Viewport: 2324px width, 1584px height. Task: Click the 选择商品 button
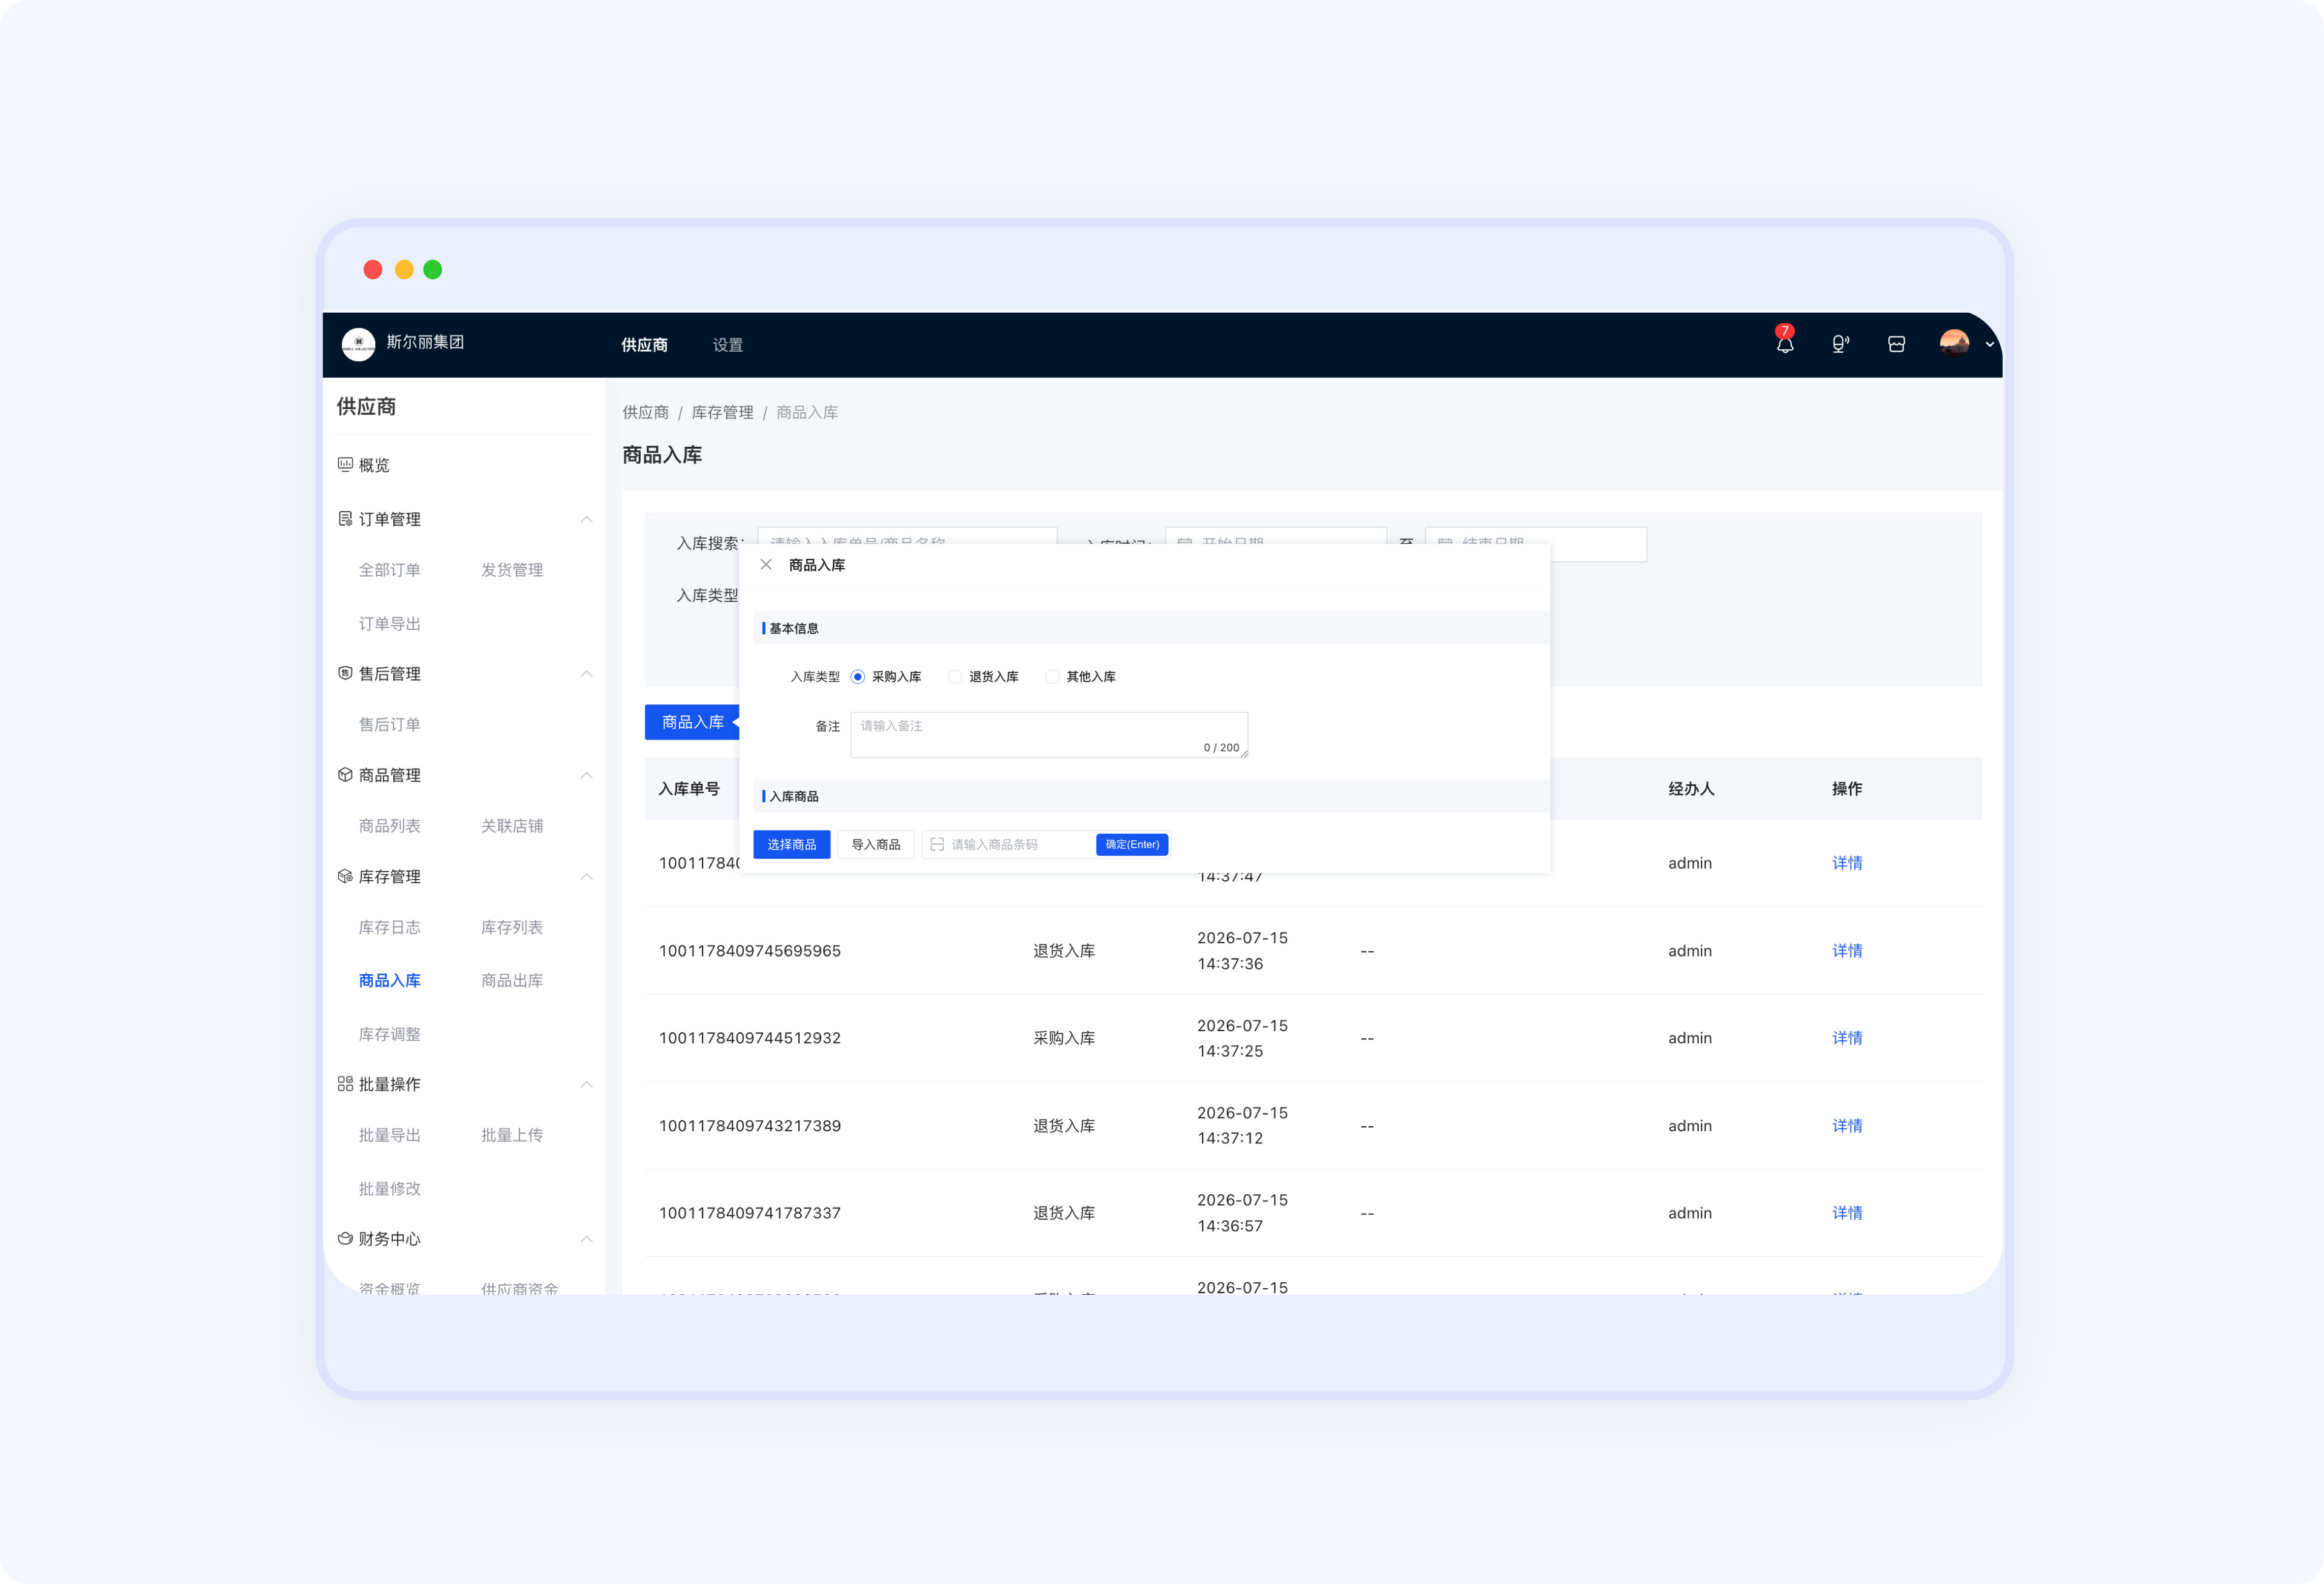(x=792, y=845)
